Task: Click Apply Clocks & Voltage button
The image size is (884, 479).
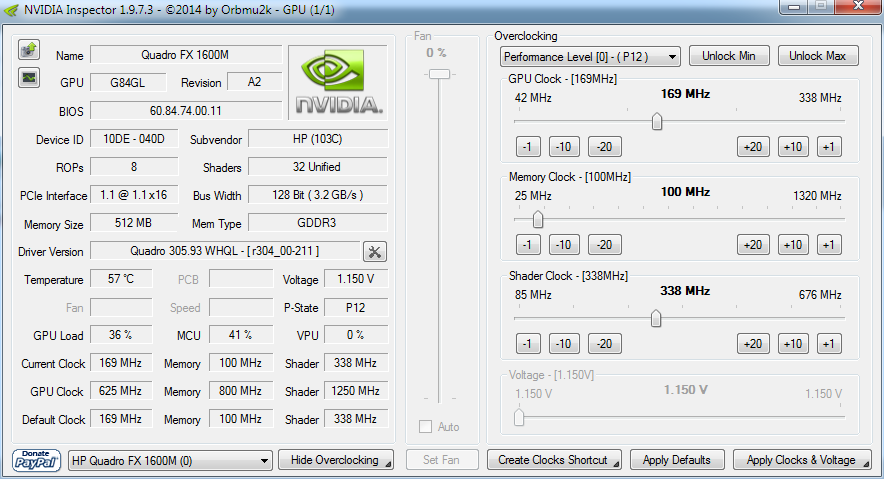Action: [802, 460]
